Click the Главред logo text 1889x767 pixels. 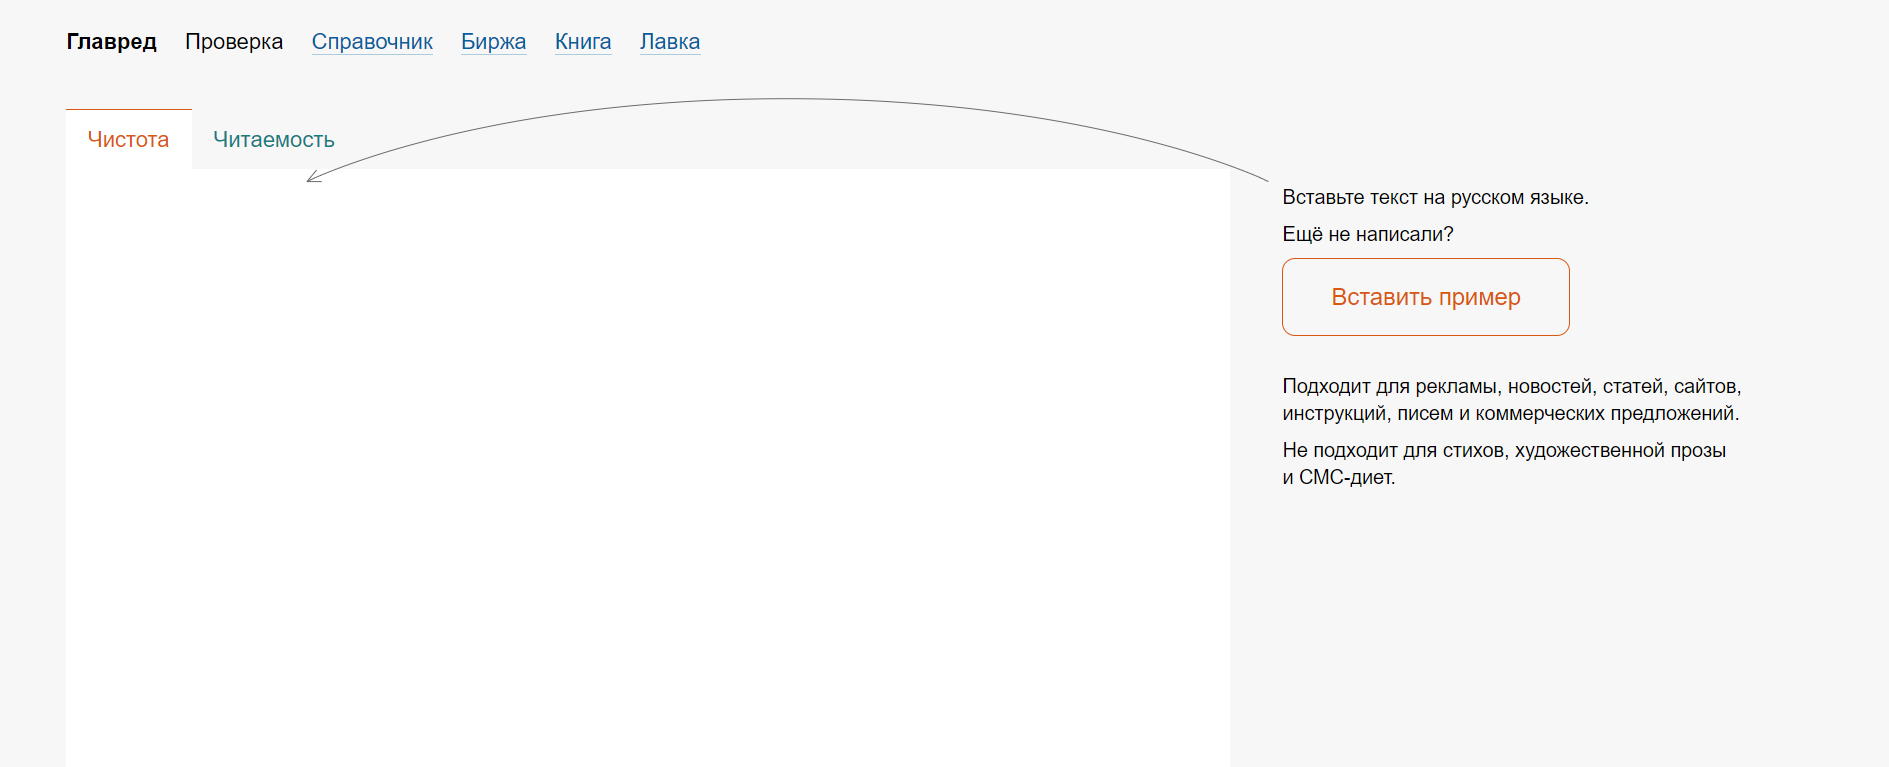pyautogui.click(x=112, y=42)
